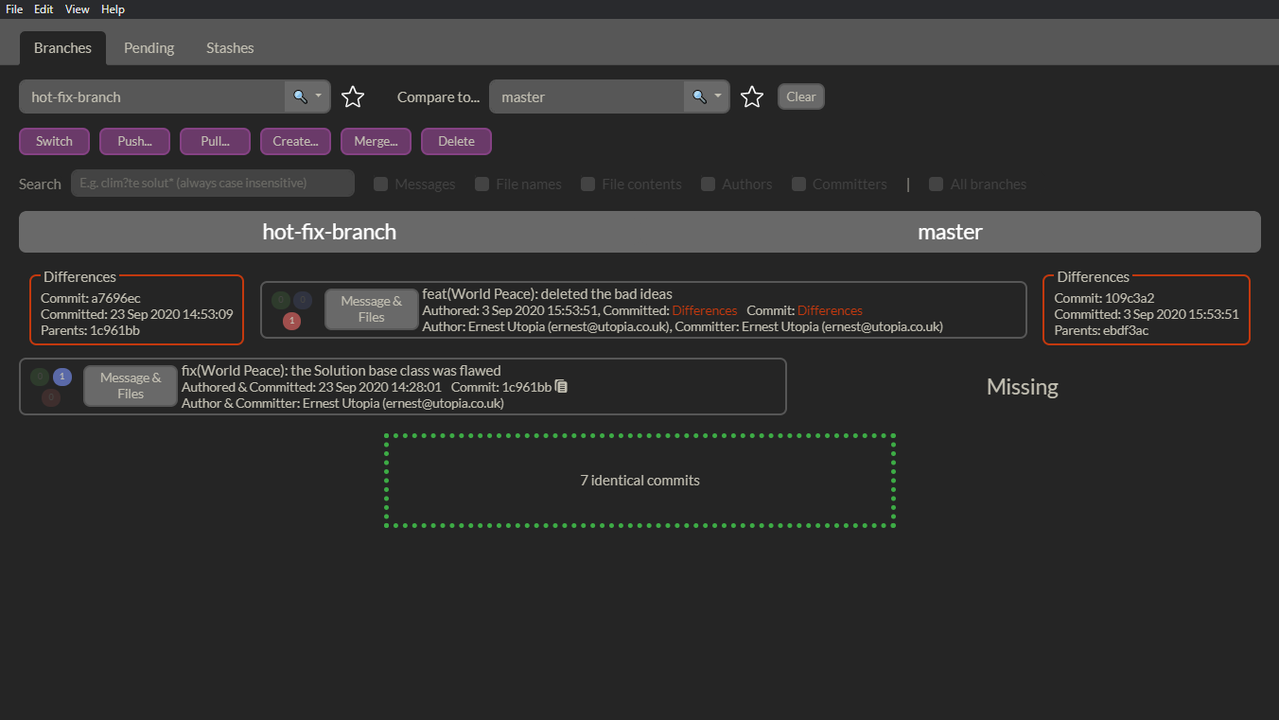The image size is (1279, 720).
Task: Click the star icon next to hot-fix-branch
Action: 353,97
